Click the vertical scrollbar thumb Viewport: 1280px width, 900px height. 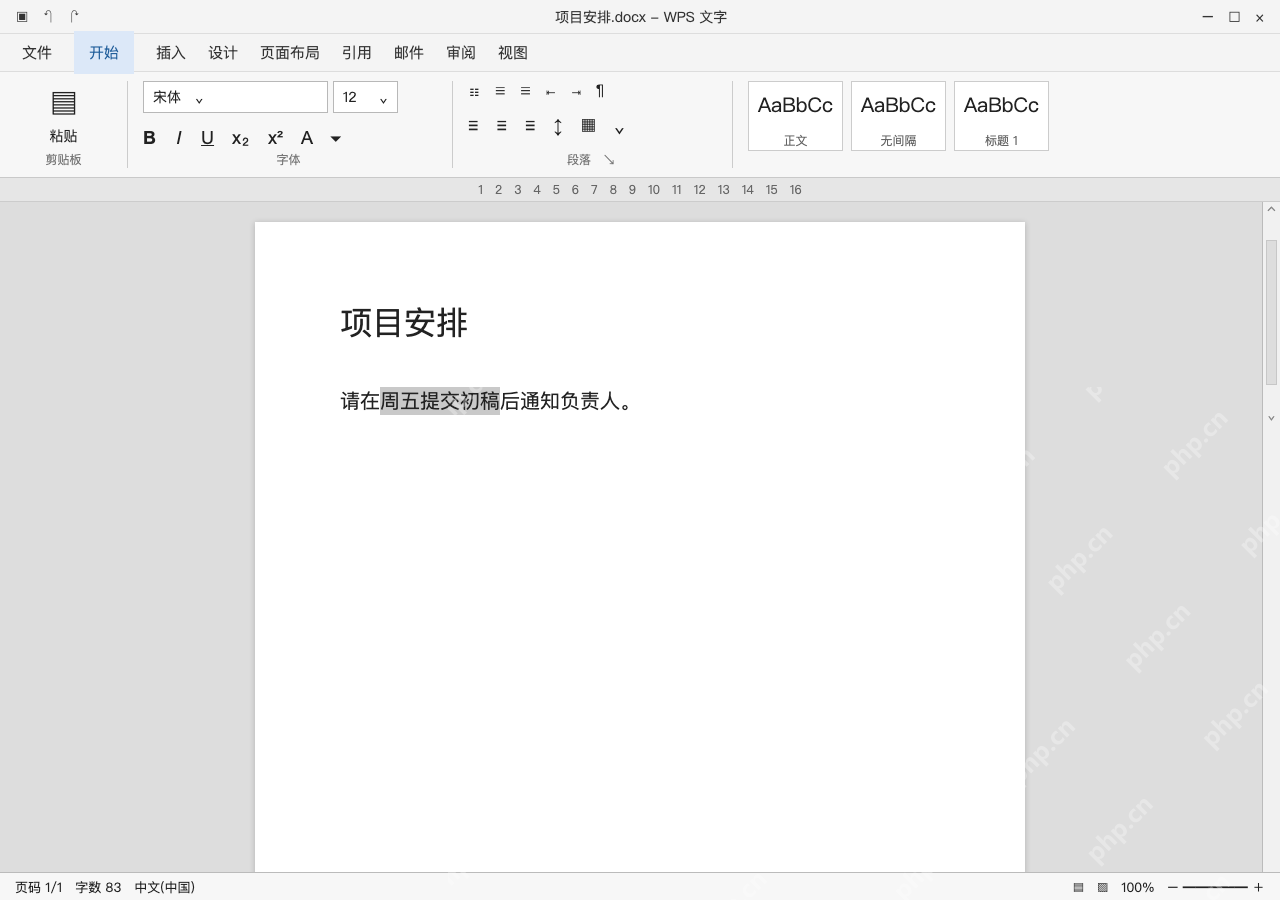(1271, 312)
